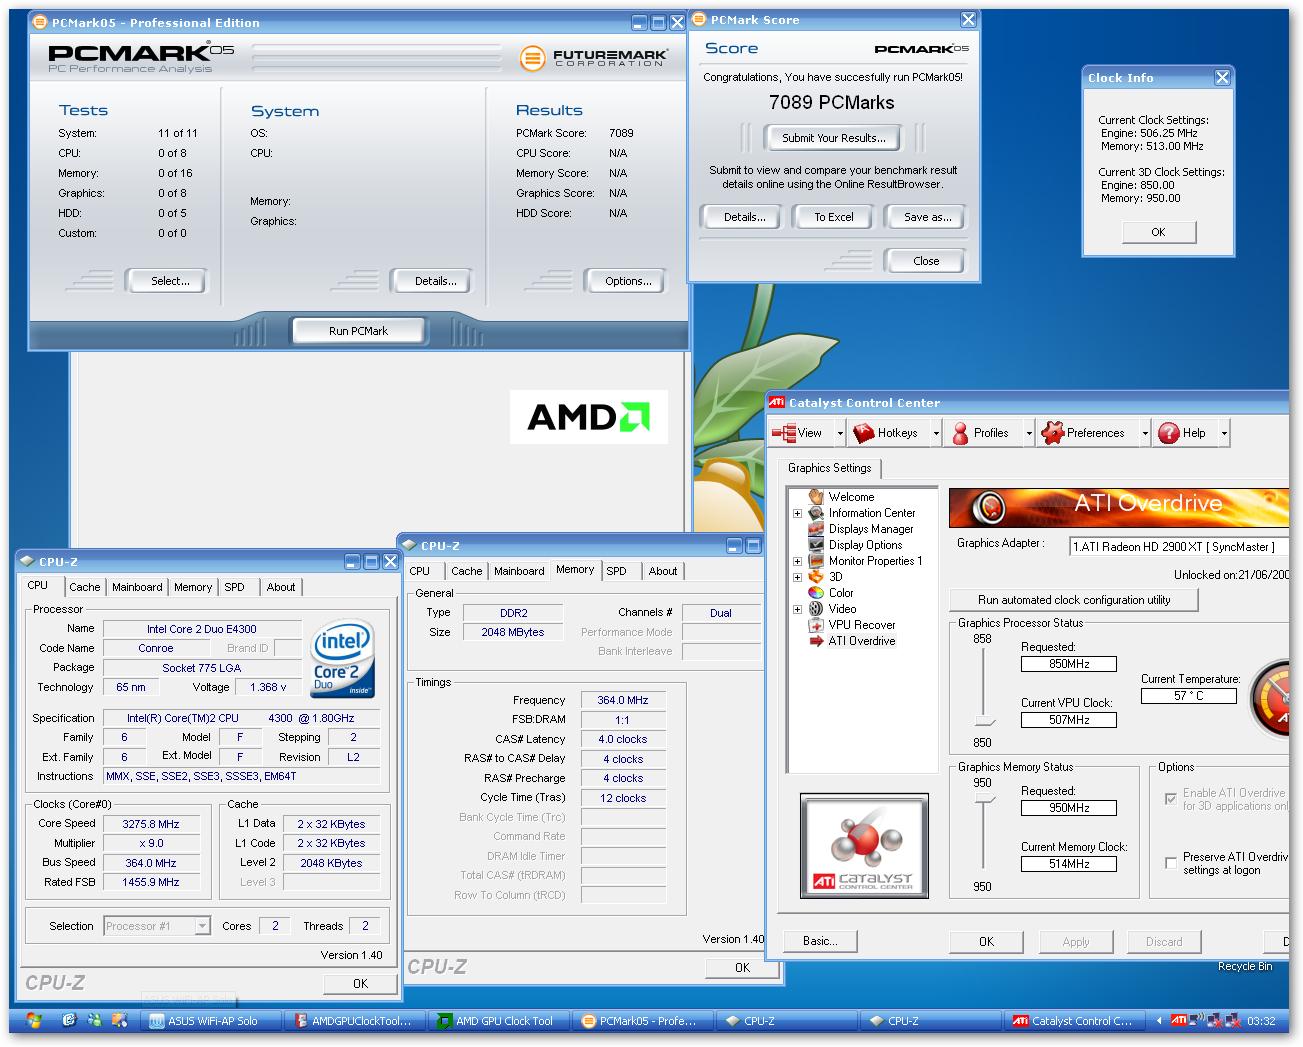Select the ATI Overdrive red arrow icon
The height and width of the screenshot is (1047, 1303).
pyautogui.click(x=816, y=641)
